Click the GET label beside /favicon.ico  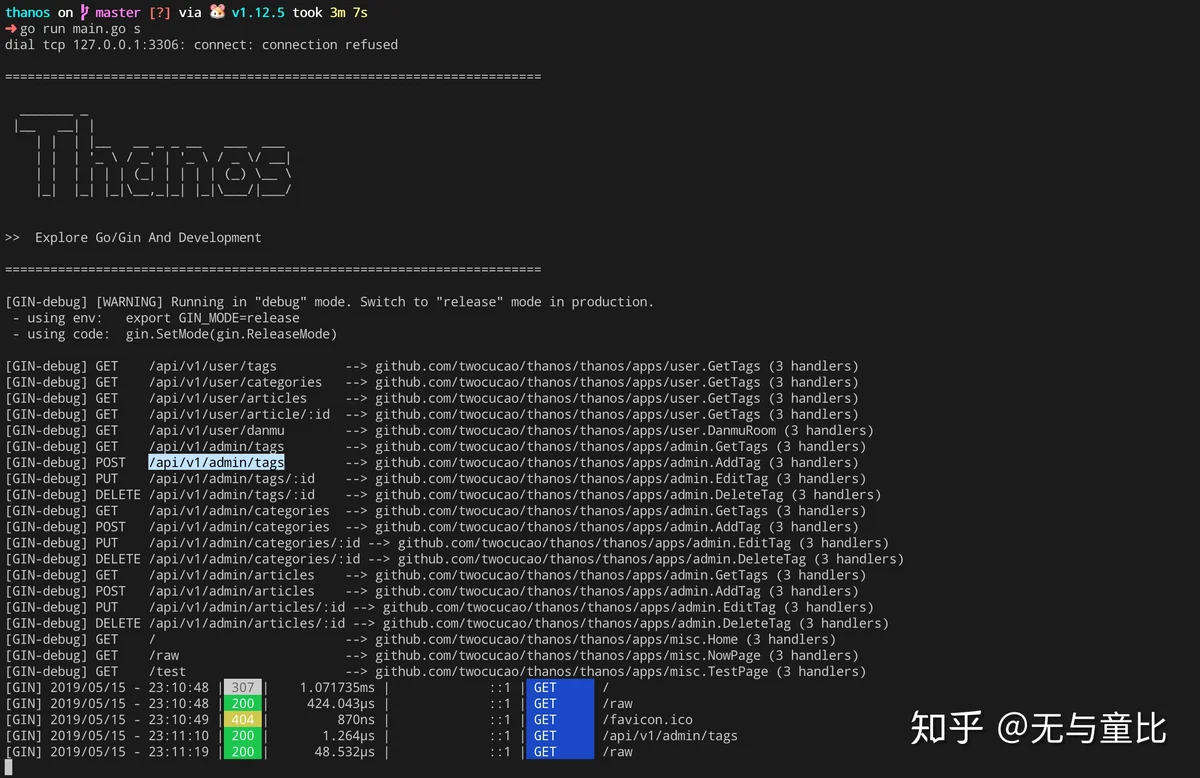[x=544, y=719]
